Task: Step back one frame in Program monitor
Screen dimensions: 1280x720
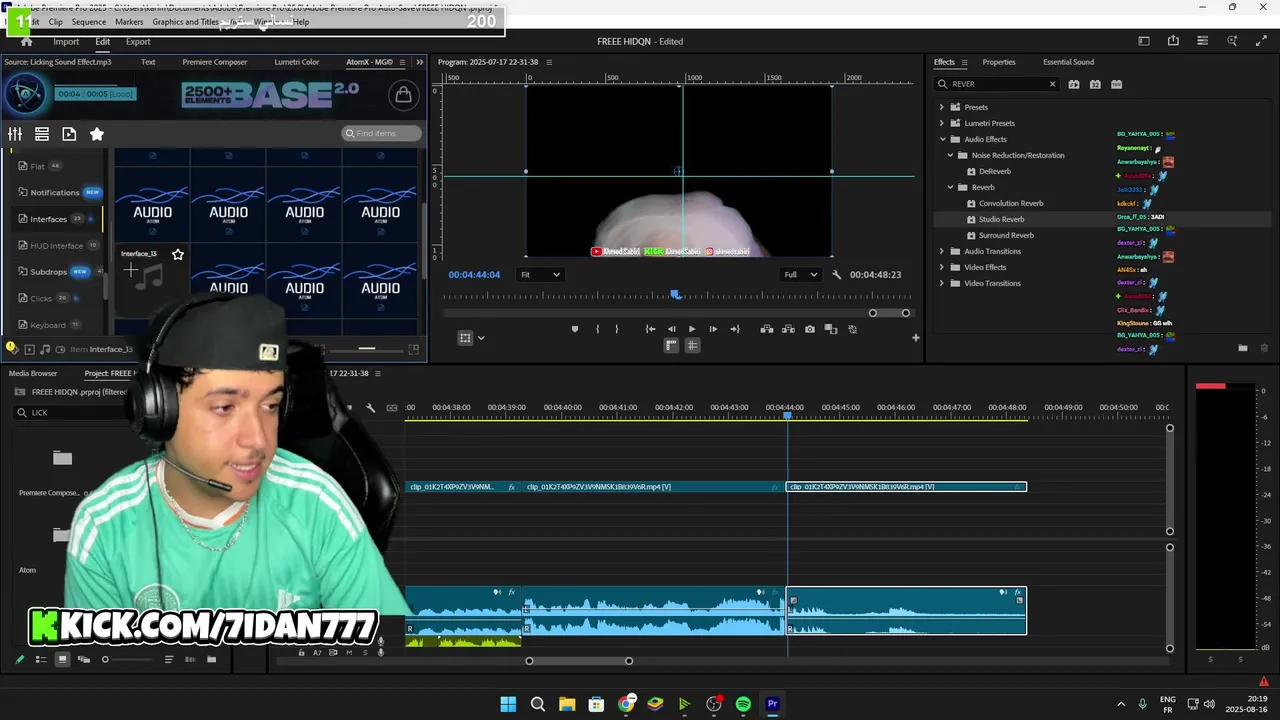Action: point(671,329)
